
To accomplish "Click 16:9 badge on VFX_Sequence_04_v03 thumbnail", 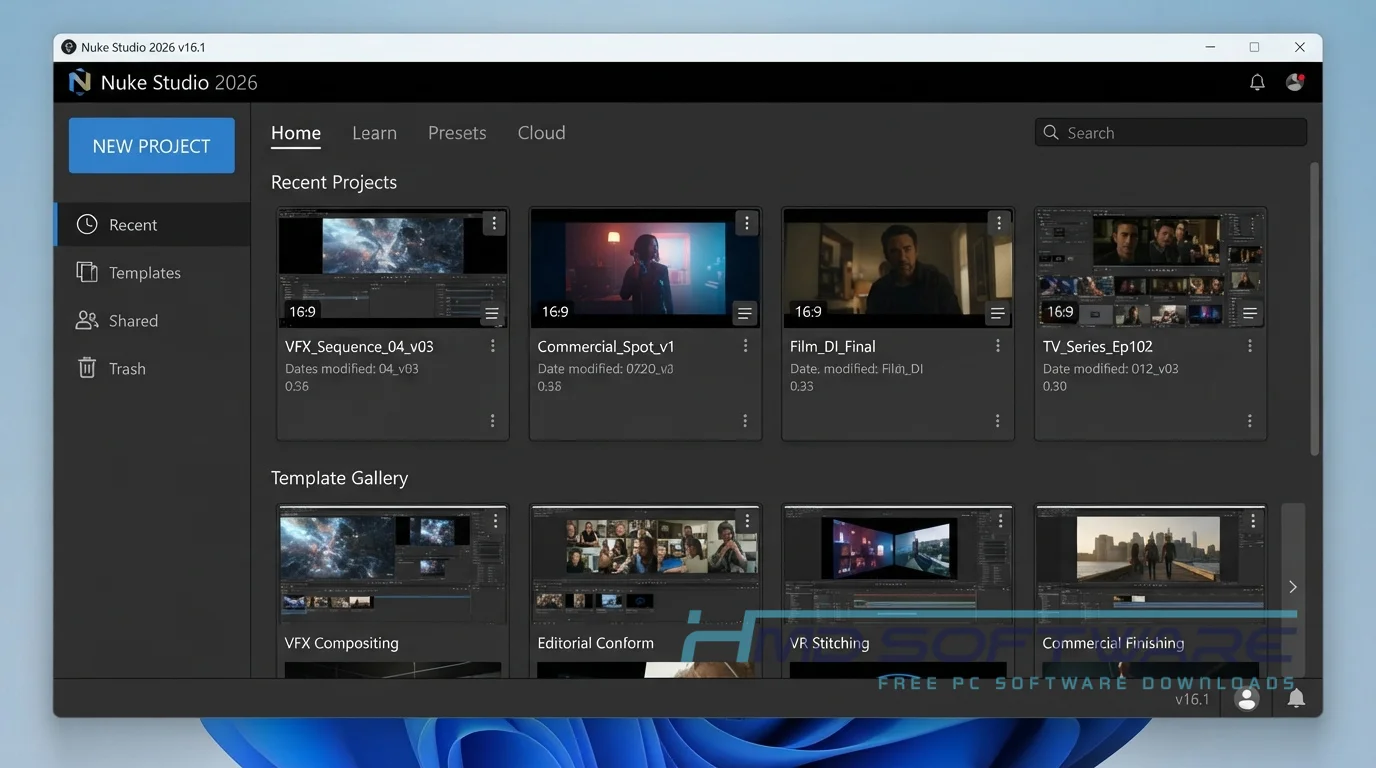I will click(x=303, y=312).
